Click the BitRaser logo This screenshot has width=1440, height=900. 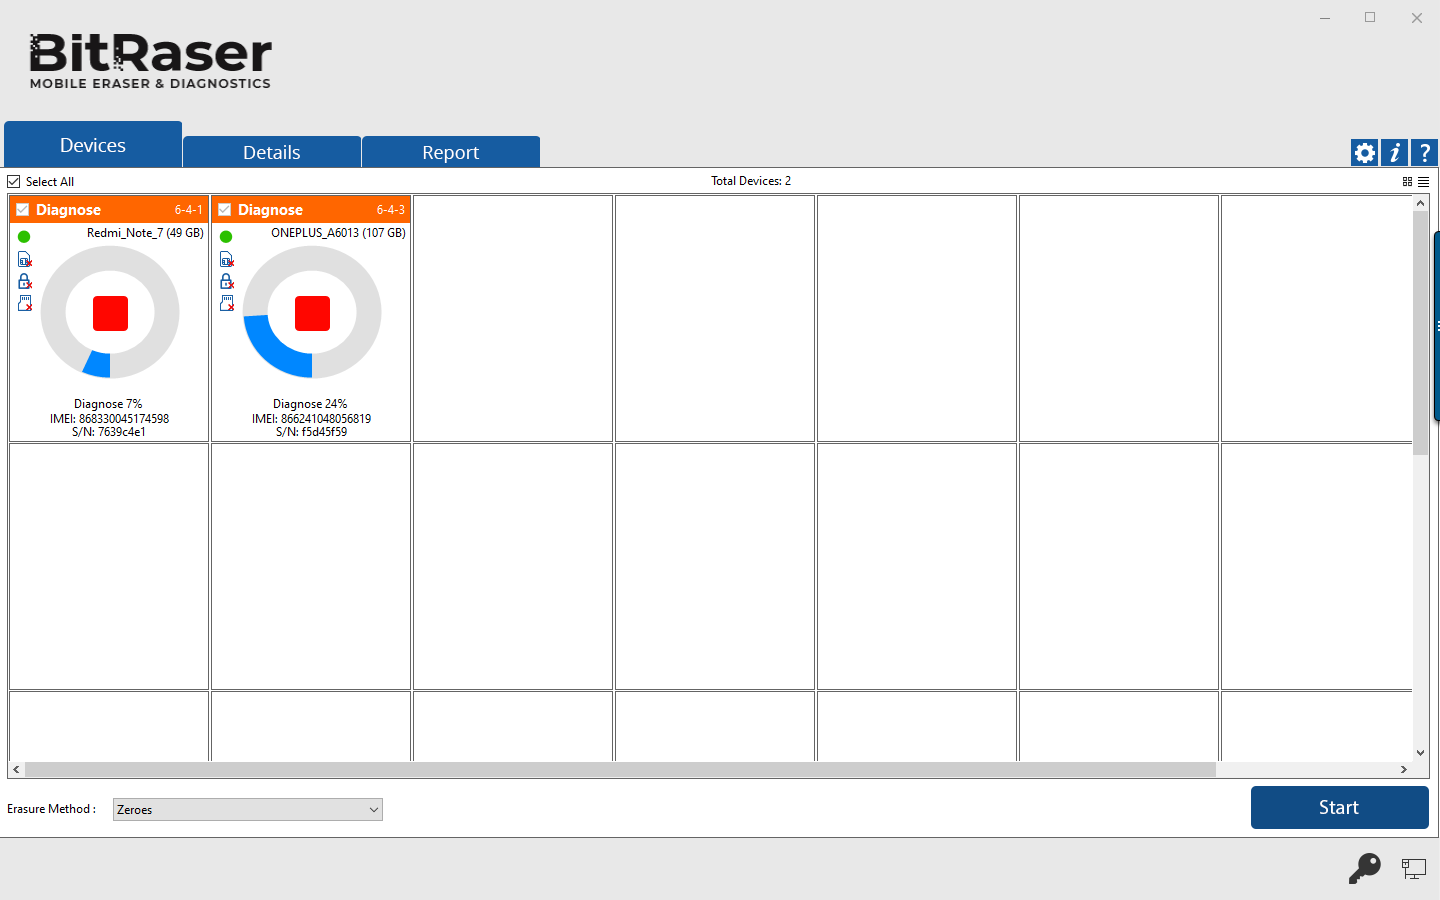[x=150, y=61]
